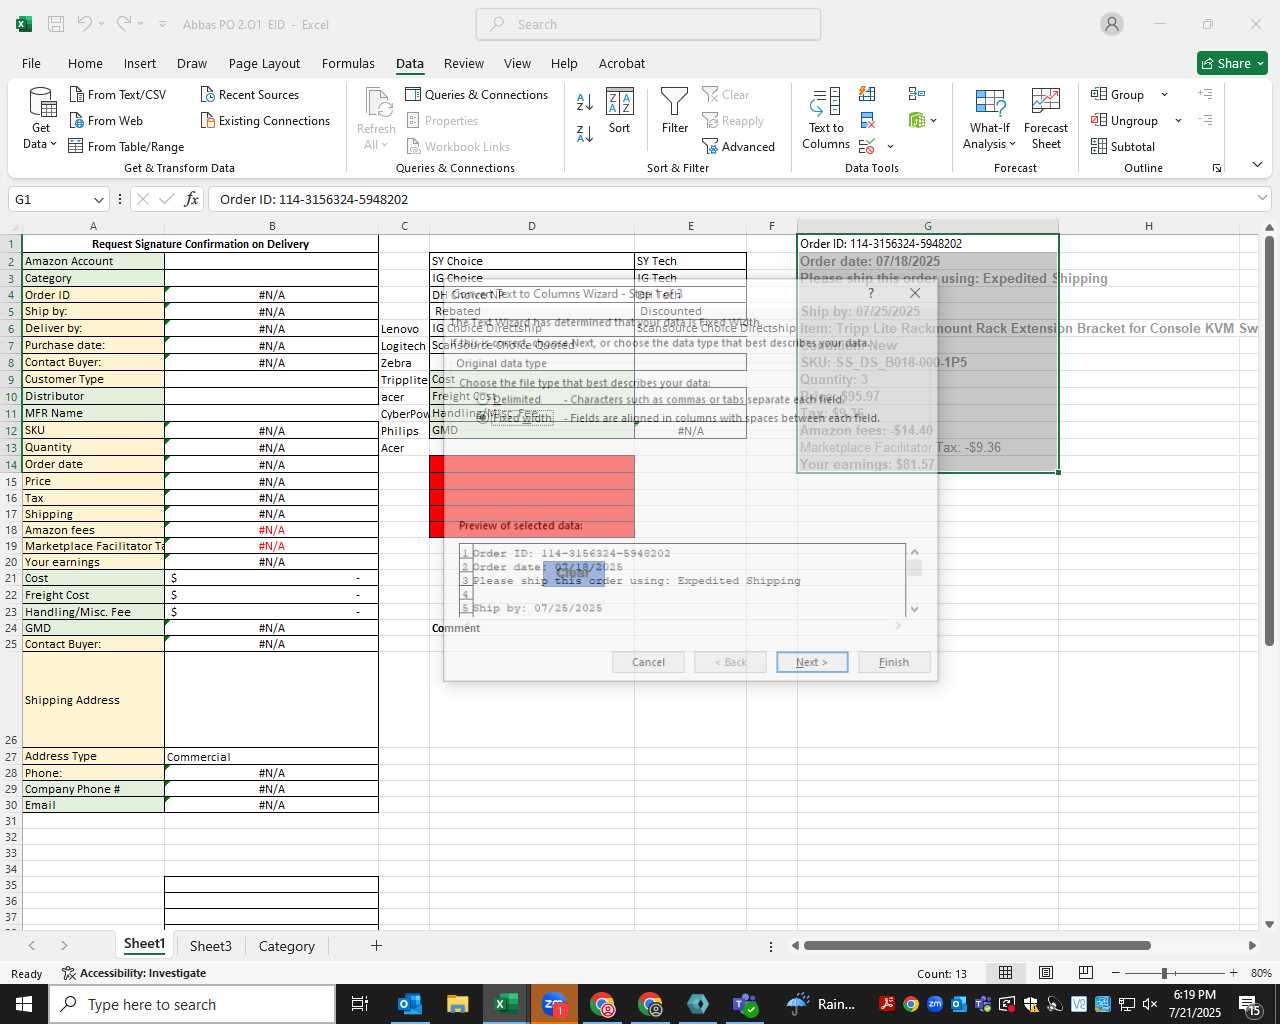1280x1024 pixels.
Task: Click Finish in the wizard dialog
Action: point(894,662)
